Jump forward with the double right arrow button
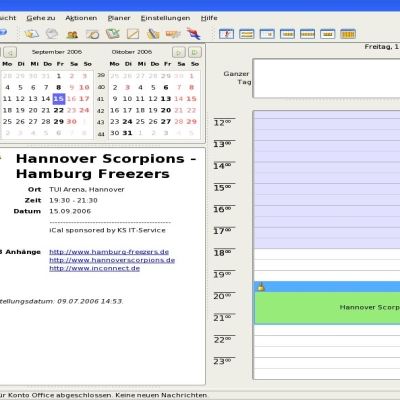 [195, 52]
